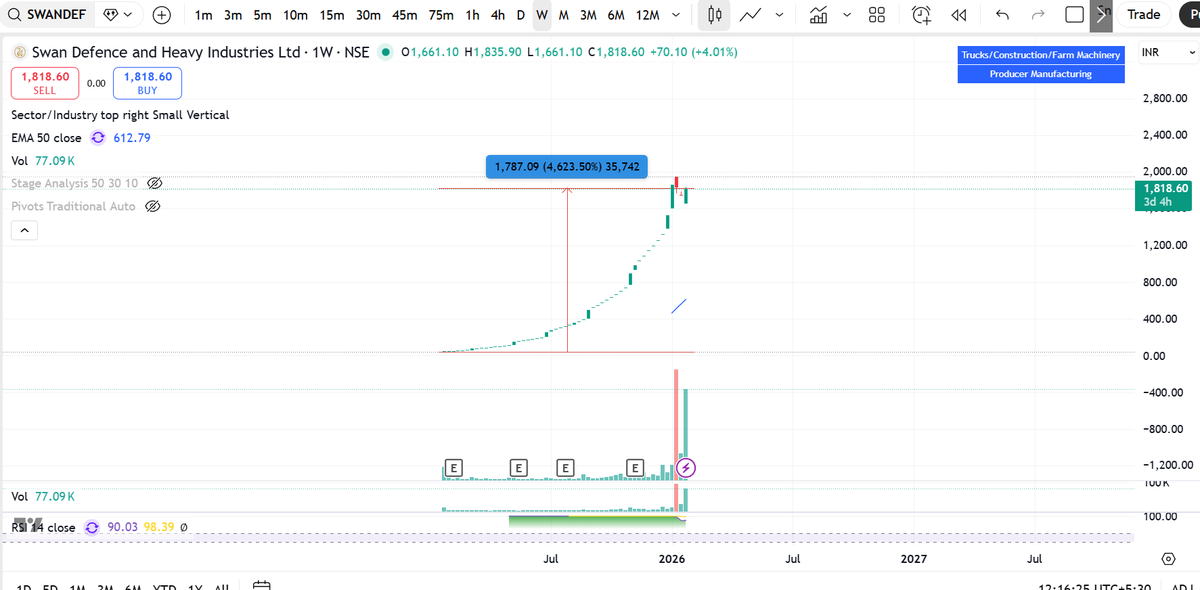
Task: Click the BUY 1,818.60 button
Action: click(x=147, y=83)
